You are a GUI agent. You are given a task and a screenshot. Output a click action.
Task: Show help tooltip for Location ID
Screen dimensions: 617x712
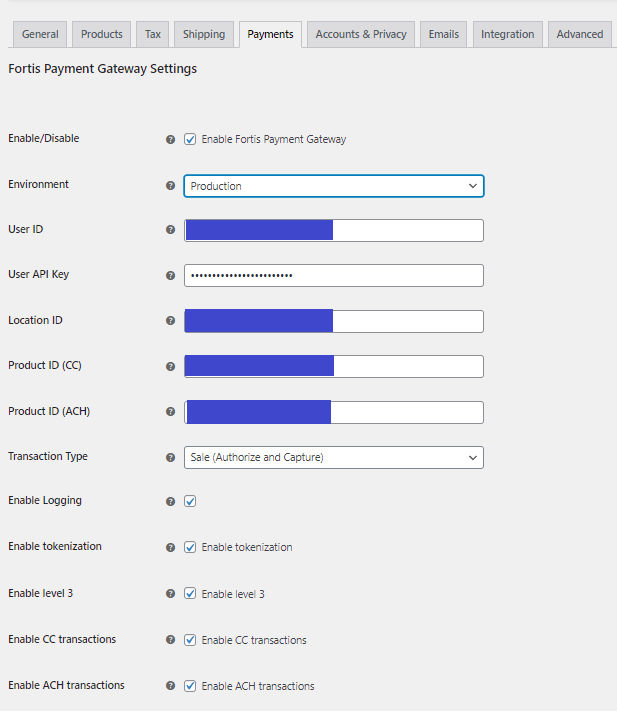(x=170, y=321)
